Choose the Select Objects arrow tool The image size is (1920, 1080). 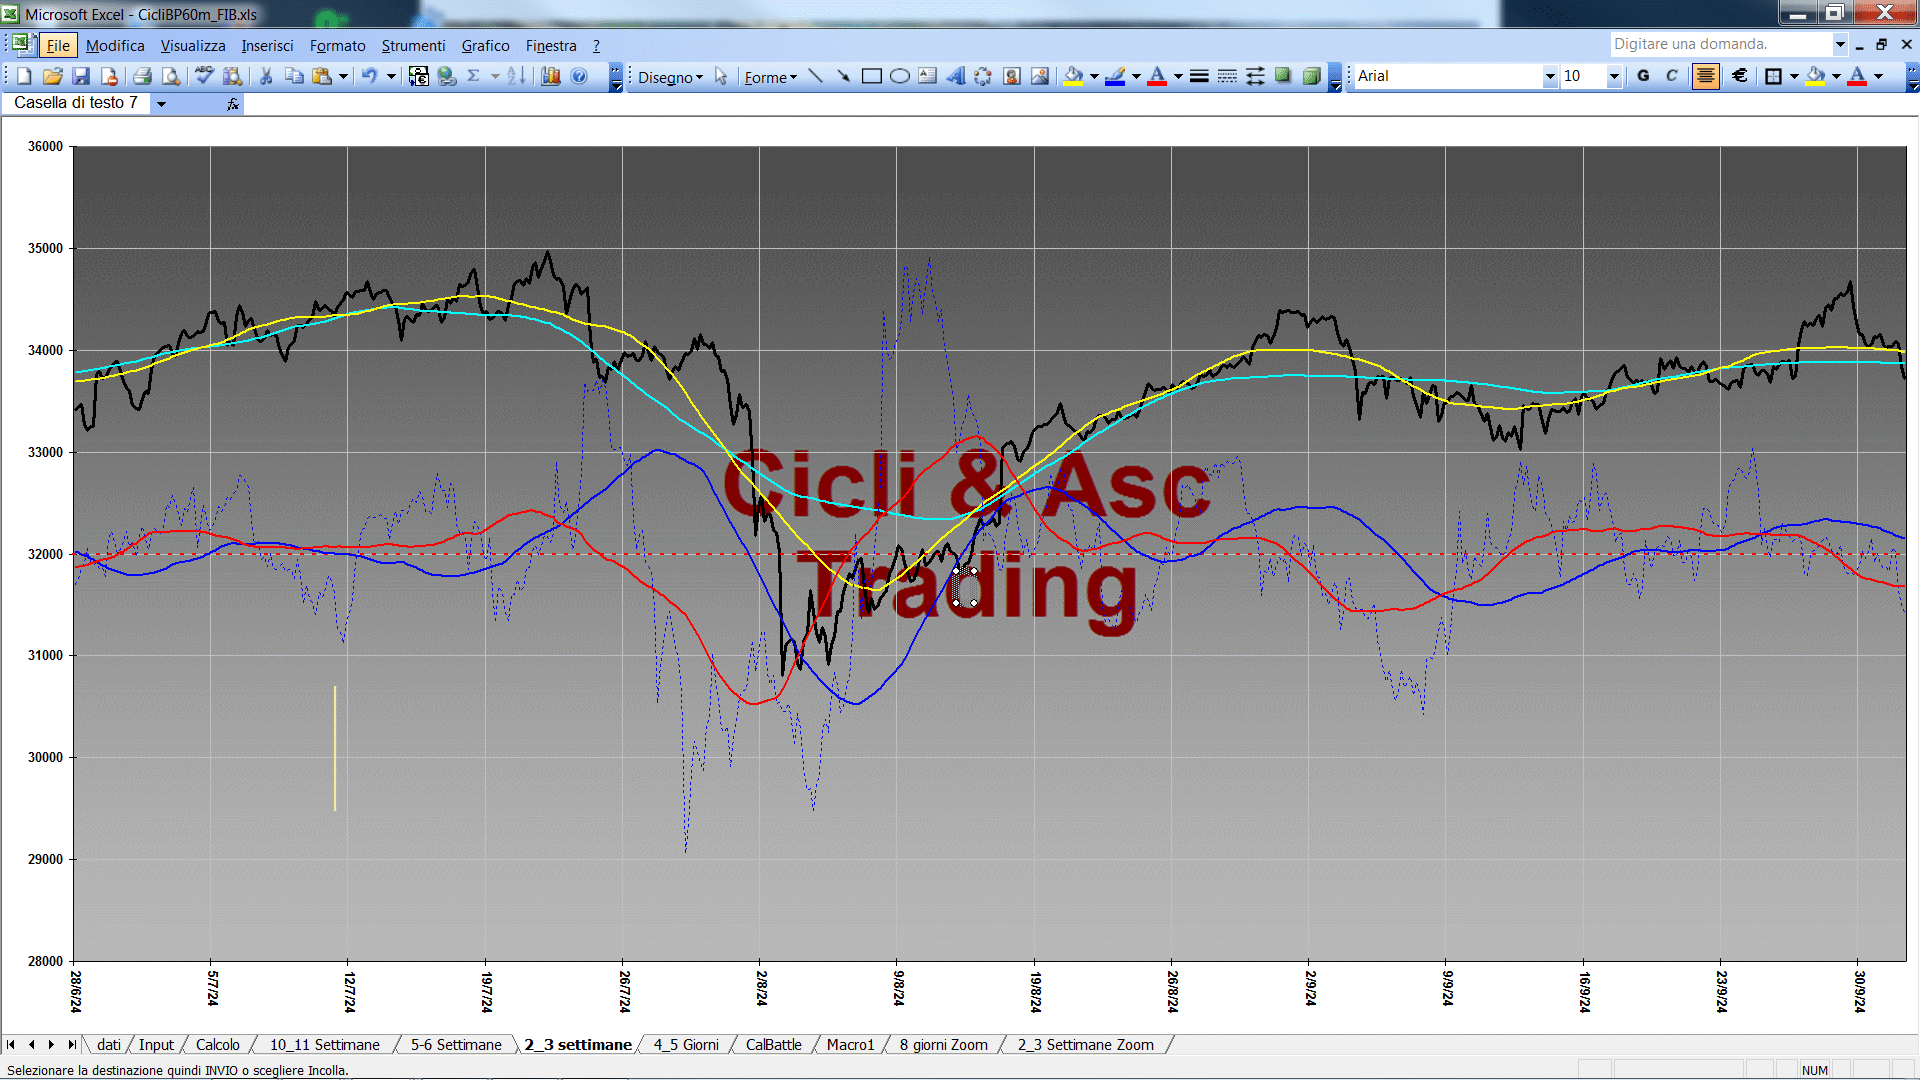721,76
